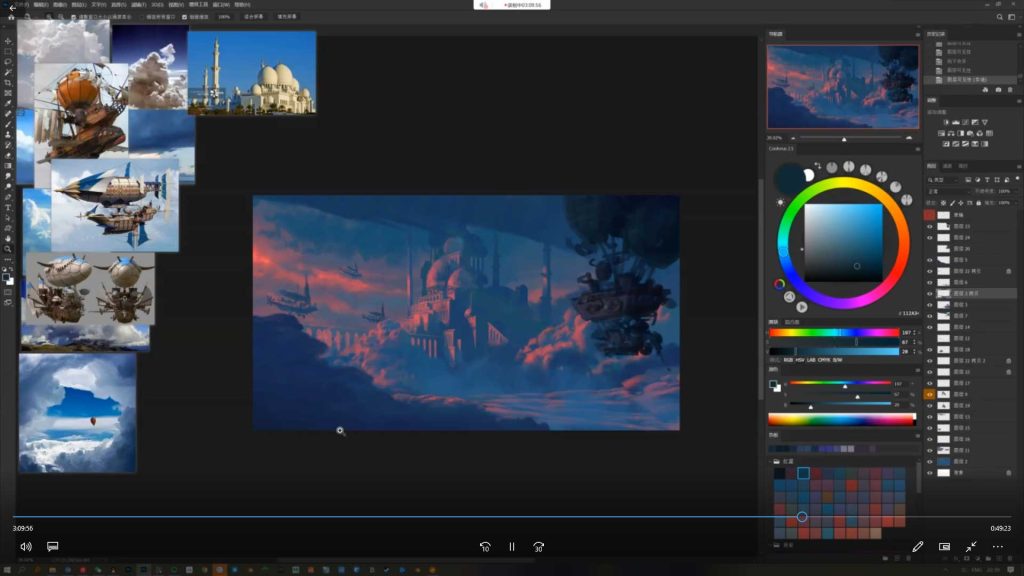Screen dimensions: 1024x576
Task: Select the Hand tool
Action: [x=8, y=238]
